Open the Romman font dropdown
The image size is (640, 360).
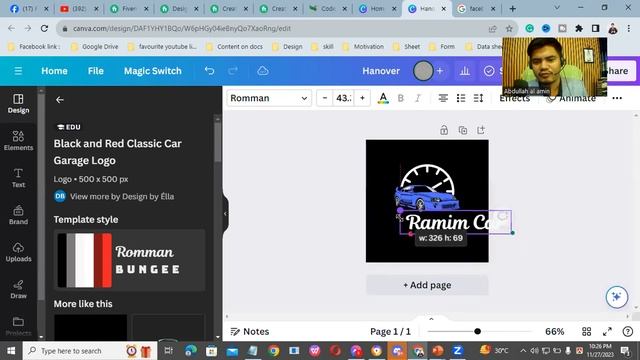(269, 98)
